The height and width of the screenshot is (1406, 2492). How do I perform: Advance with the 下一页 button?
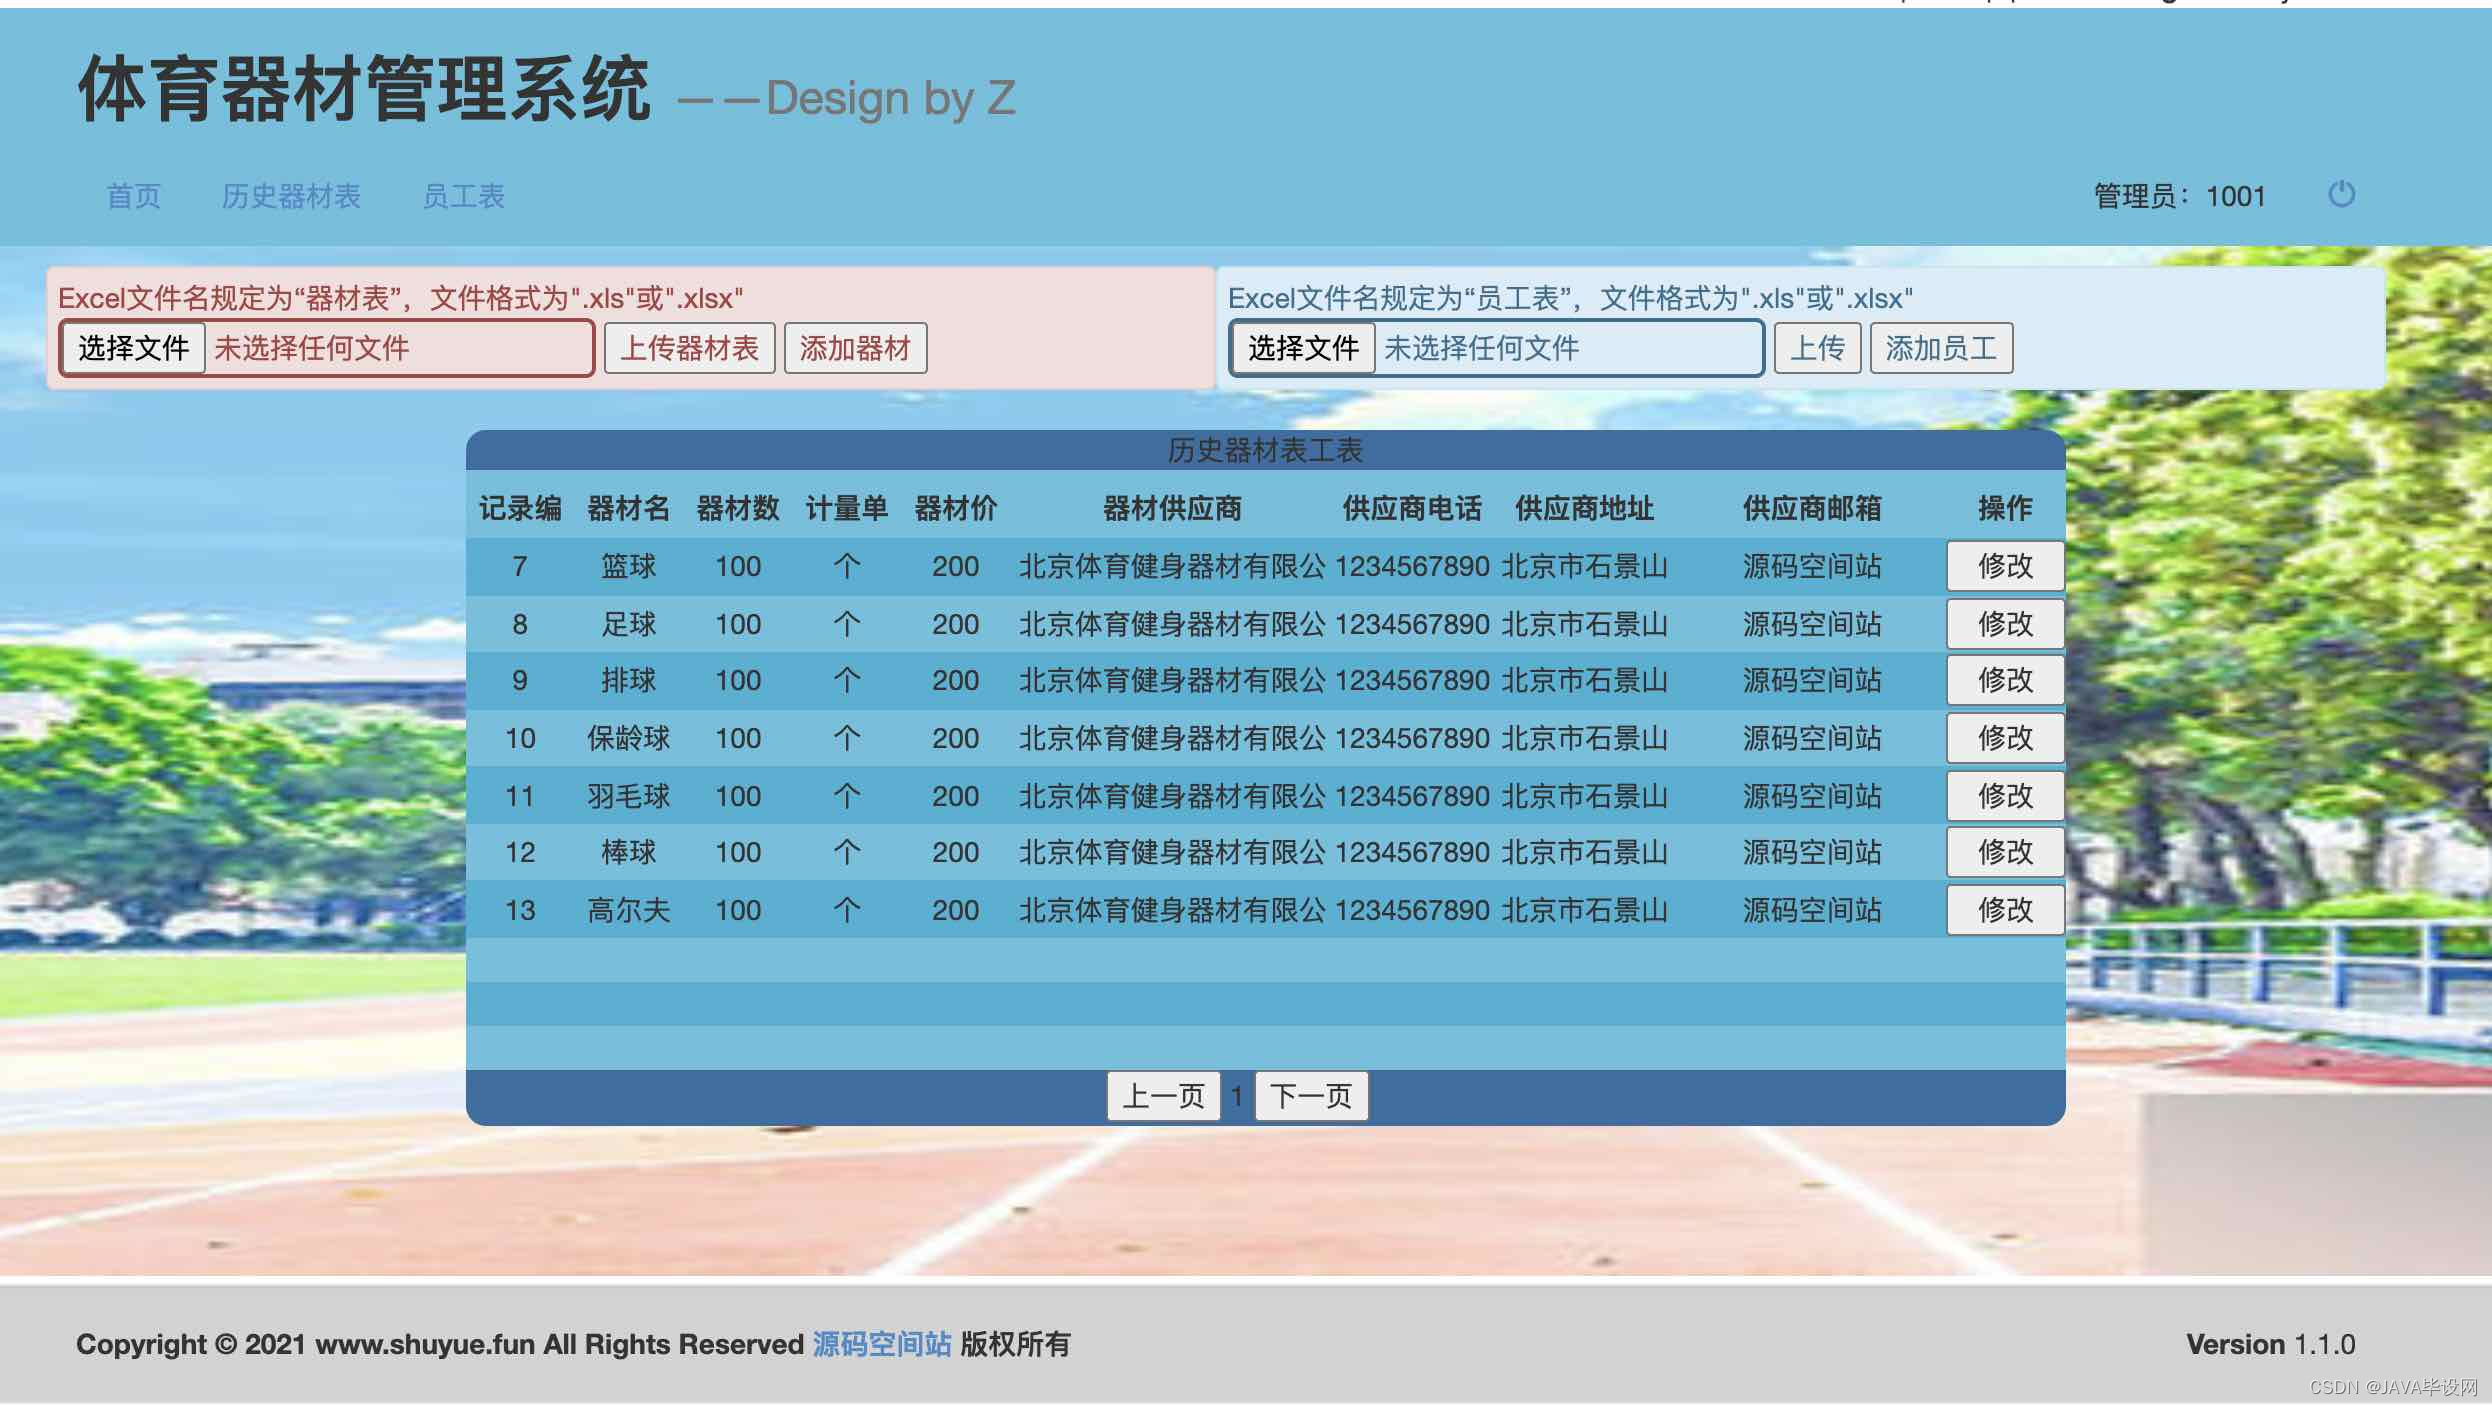click(1311, 1096)
